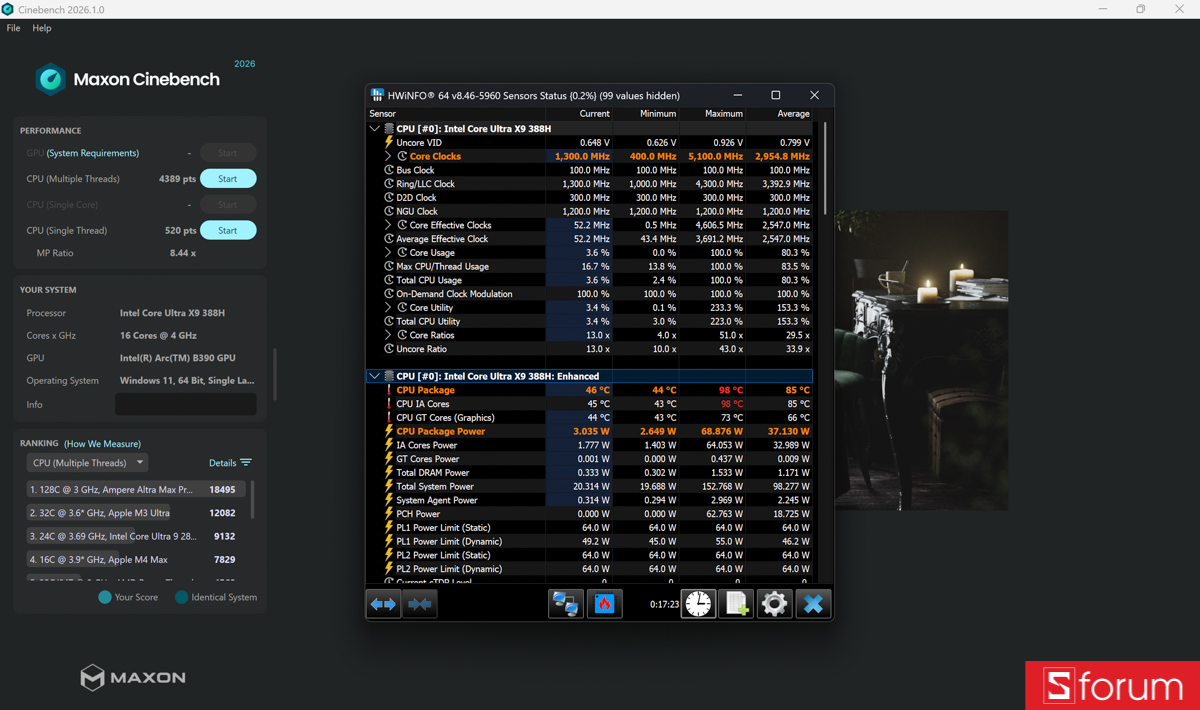This screenshot has width=1200, height=710.
Task: Click the clock icon beside Bus Clock
Action: pyautogui.click(x=389, y=170)
